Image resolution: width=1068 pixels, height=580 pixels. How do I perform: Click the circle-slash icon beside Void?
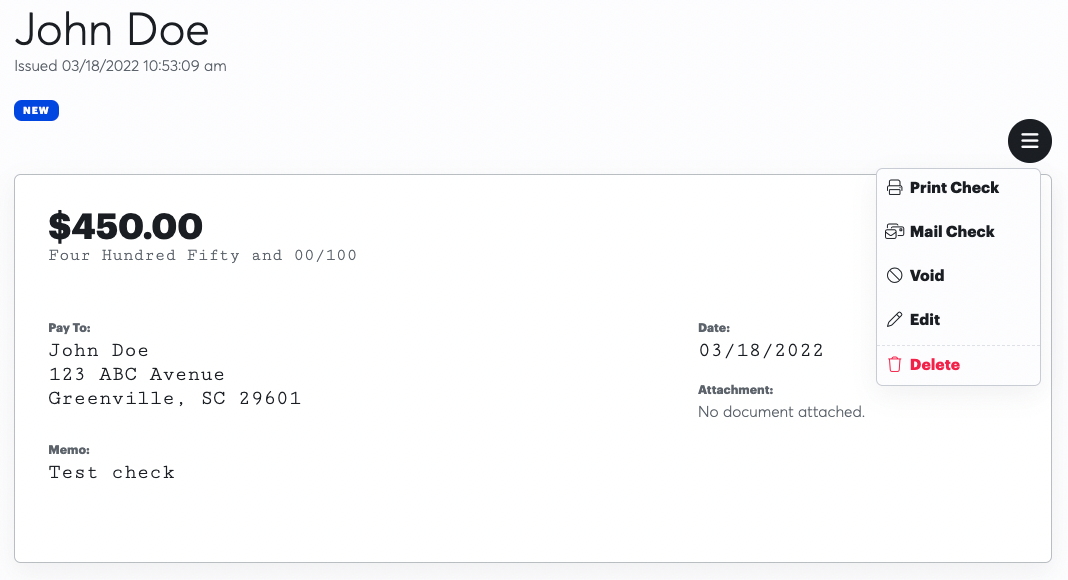[895, 276]
